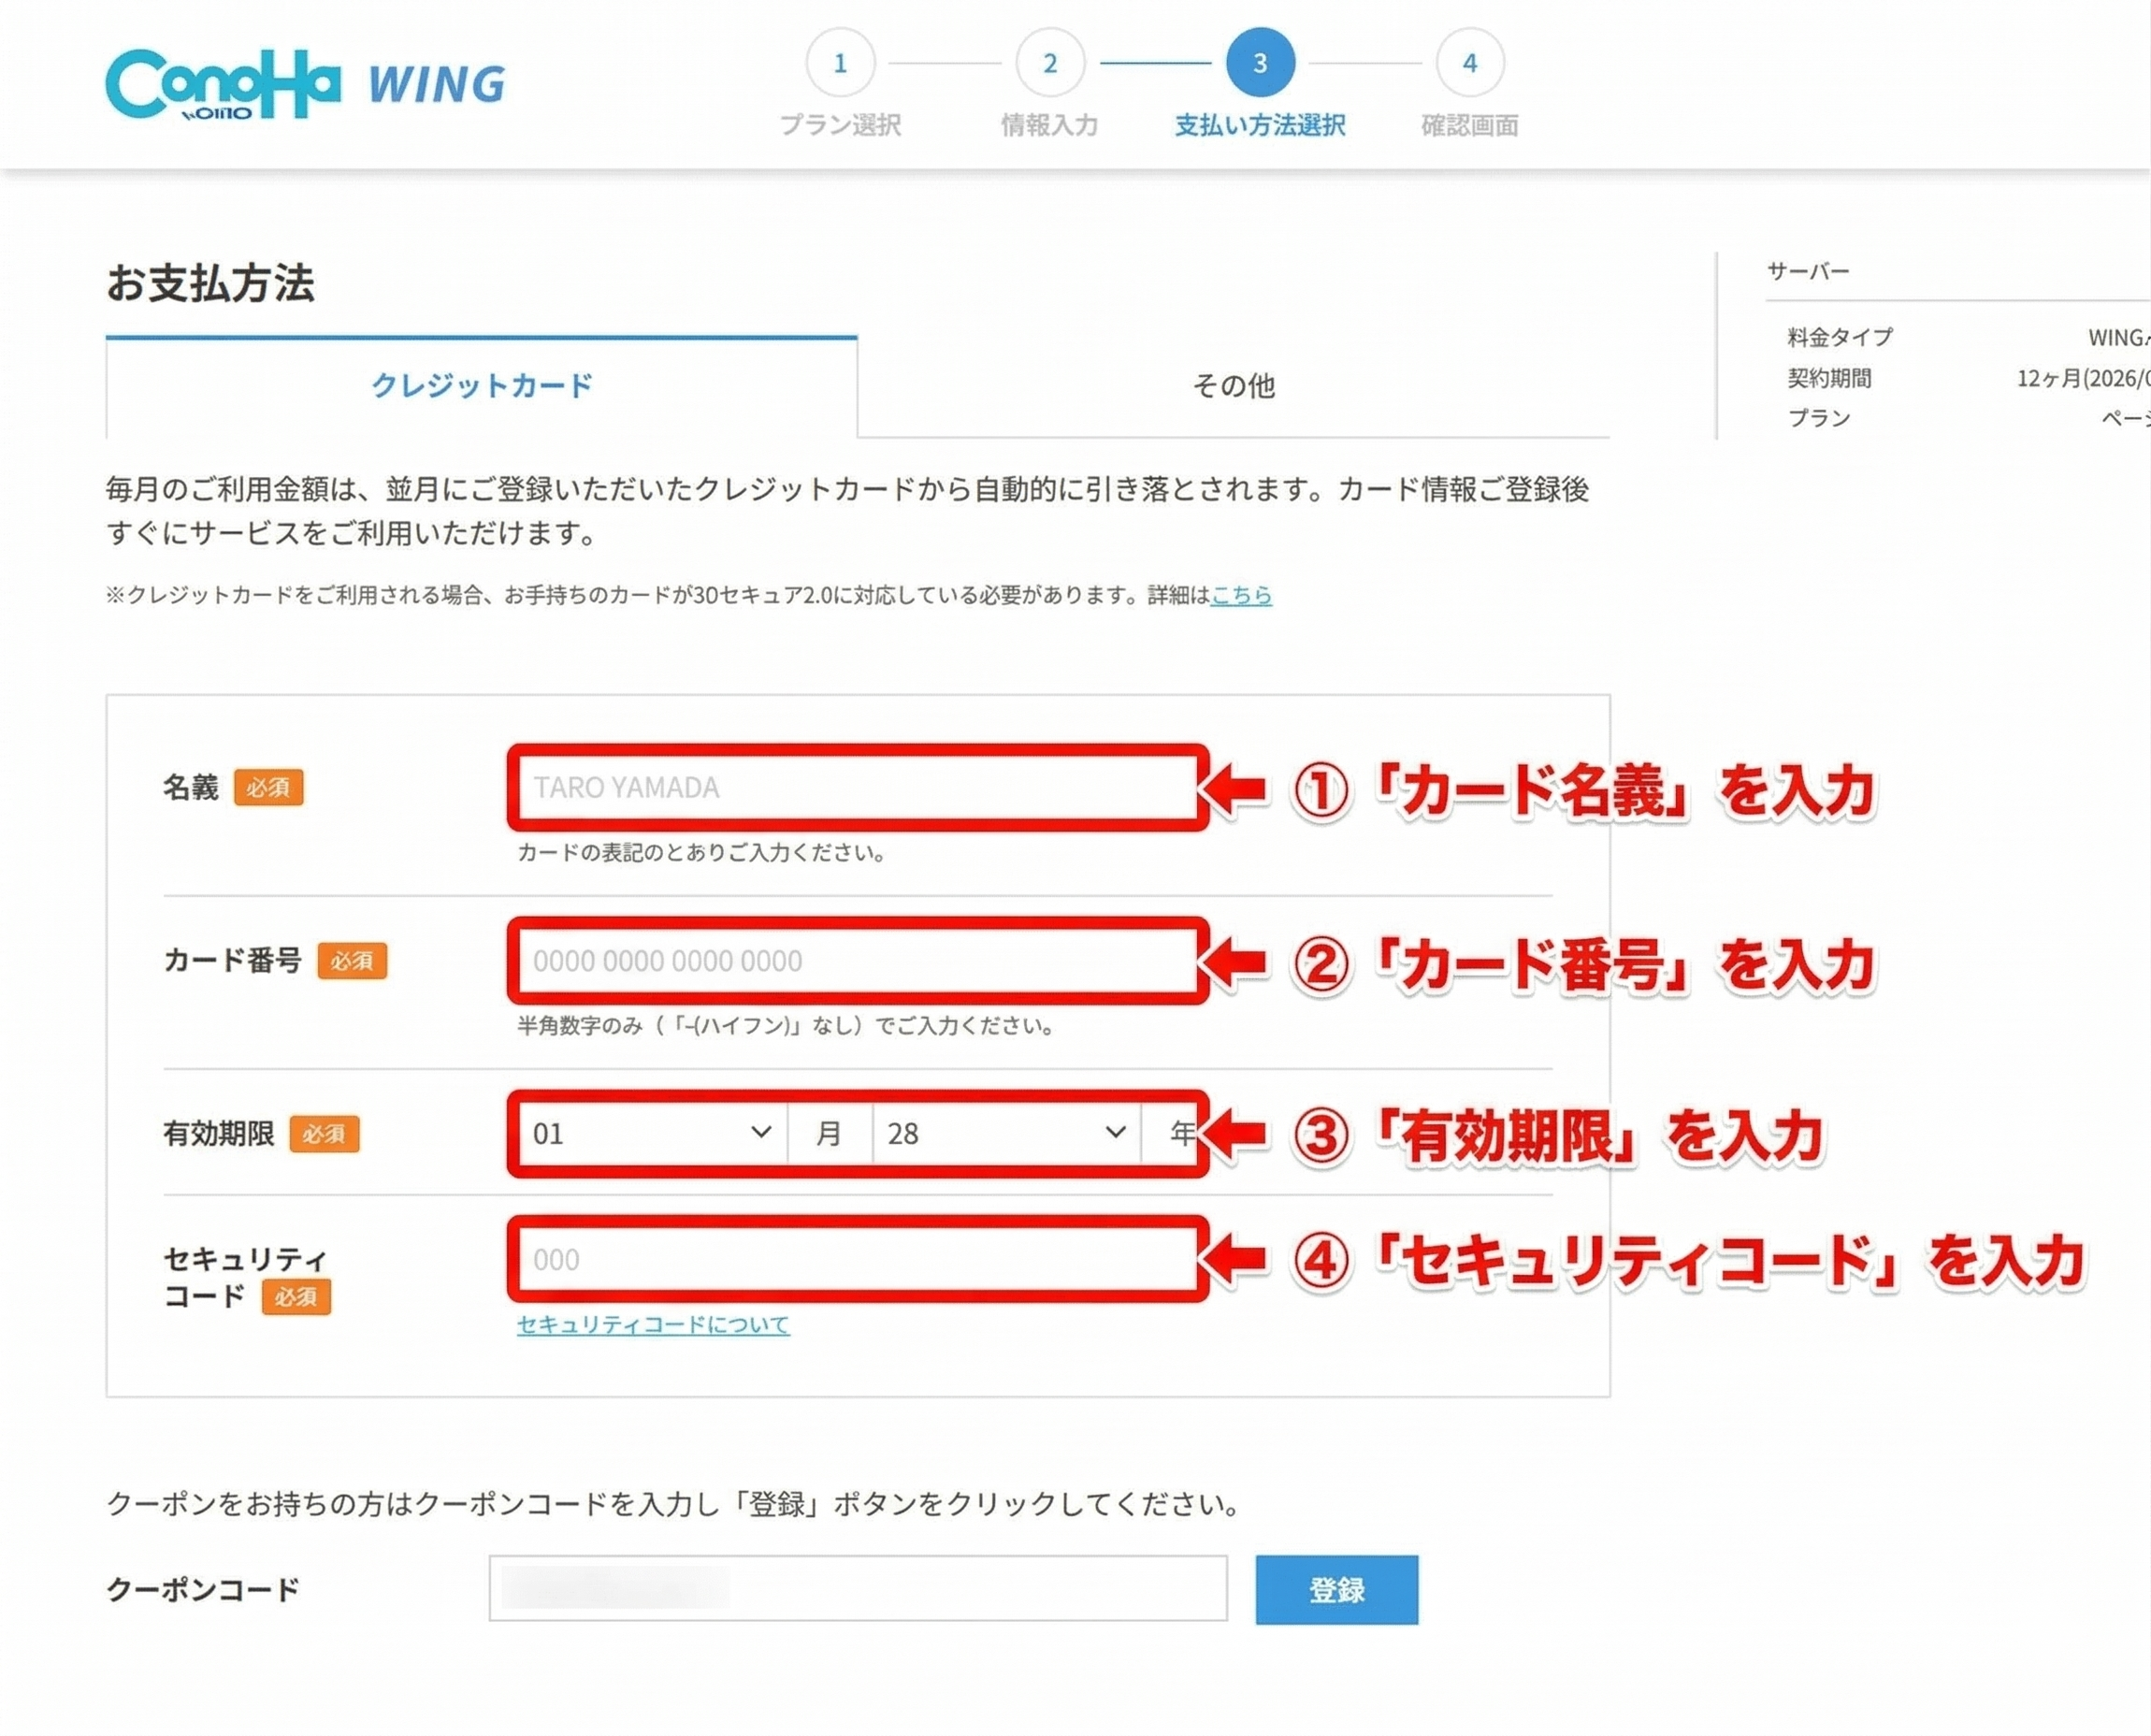Open the セキュリティコードについて link

click(653, 1325)
